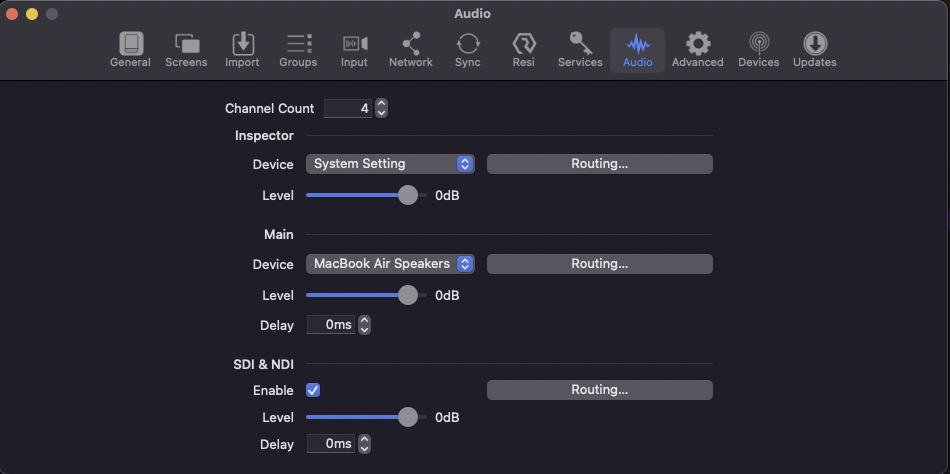Click the Main Level slider handle
The height and width of the screenshot is (474, 950).
(x=408, y=295)
